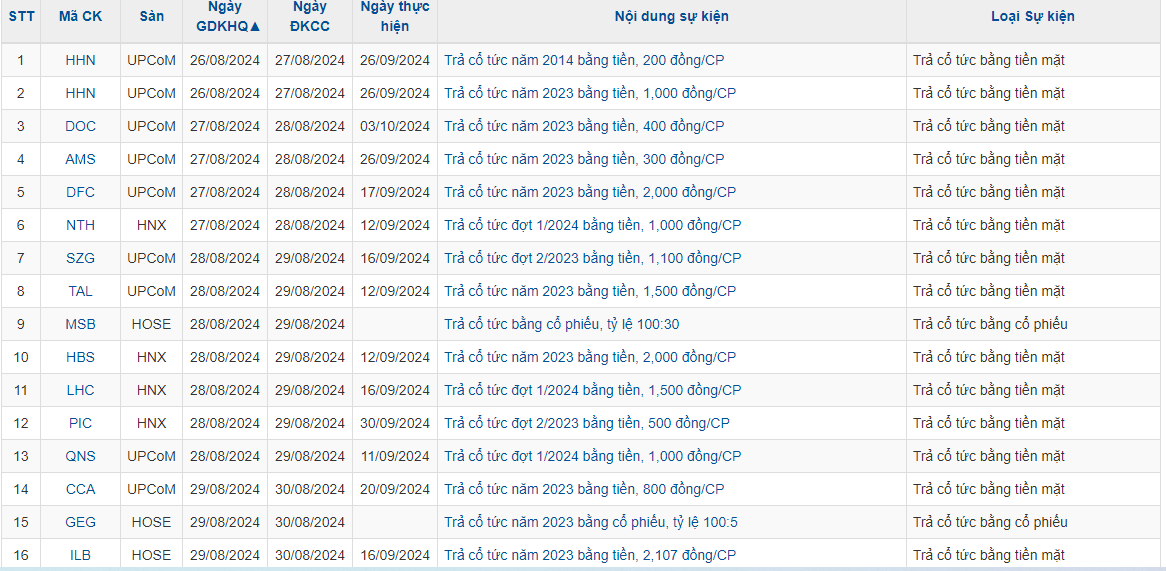Select 'UPCoM' exchange cell in SZG row
1166x571 pixels.
point(152,258)
